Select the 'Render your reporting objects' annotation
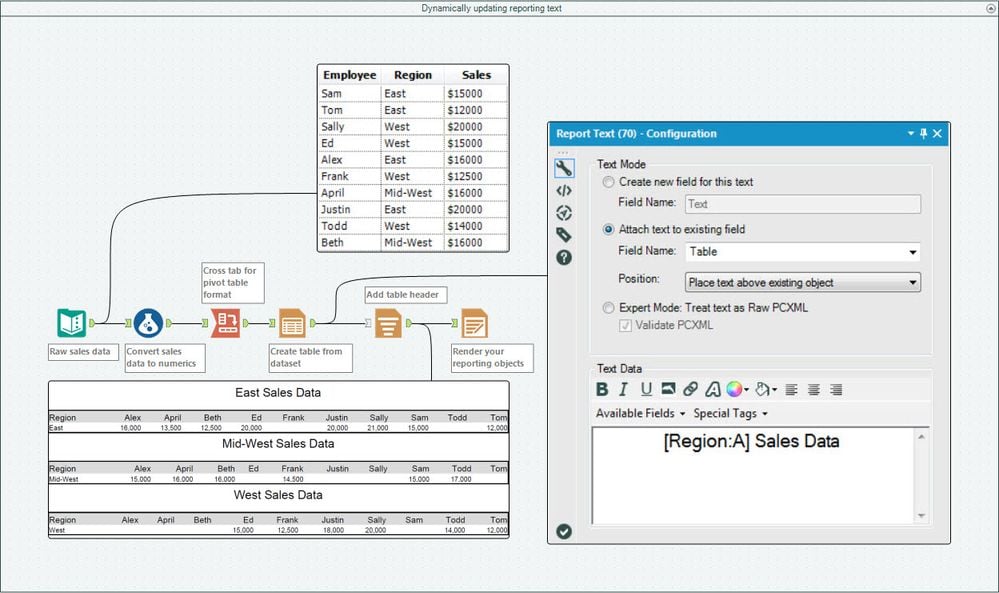Screen dimensions: 999x593 [x=492, y=358]
